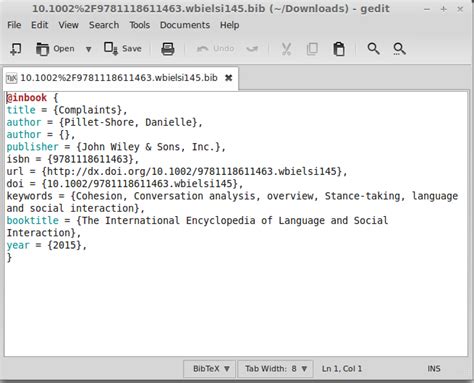This screenshot has width=474, height=383.
Task: Close the wbielsi145.bib tab
Action: [x=228, y=78]
